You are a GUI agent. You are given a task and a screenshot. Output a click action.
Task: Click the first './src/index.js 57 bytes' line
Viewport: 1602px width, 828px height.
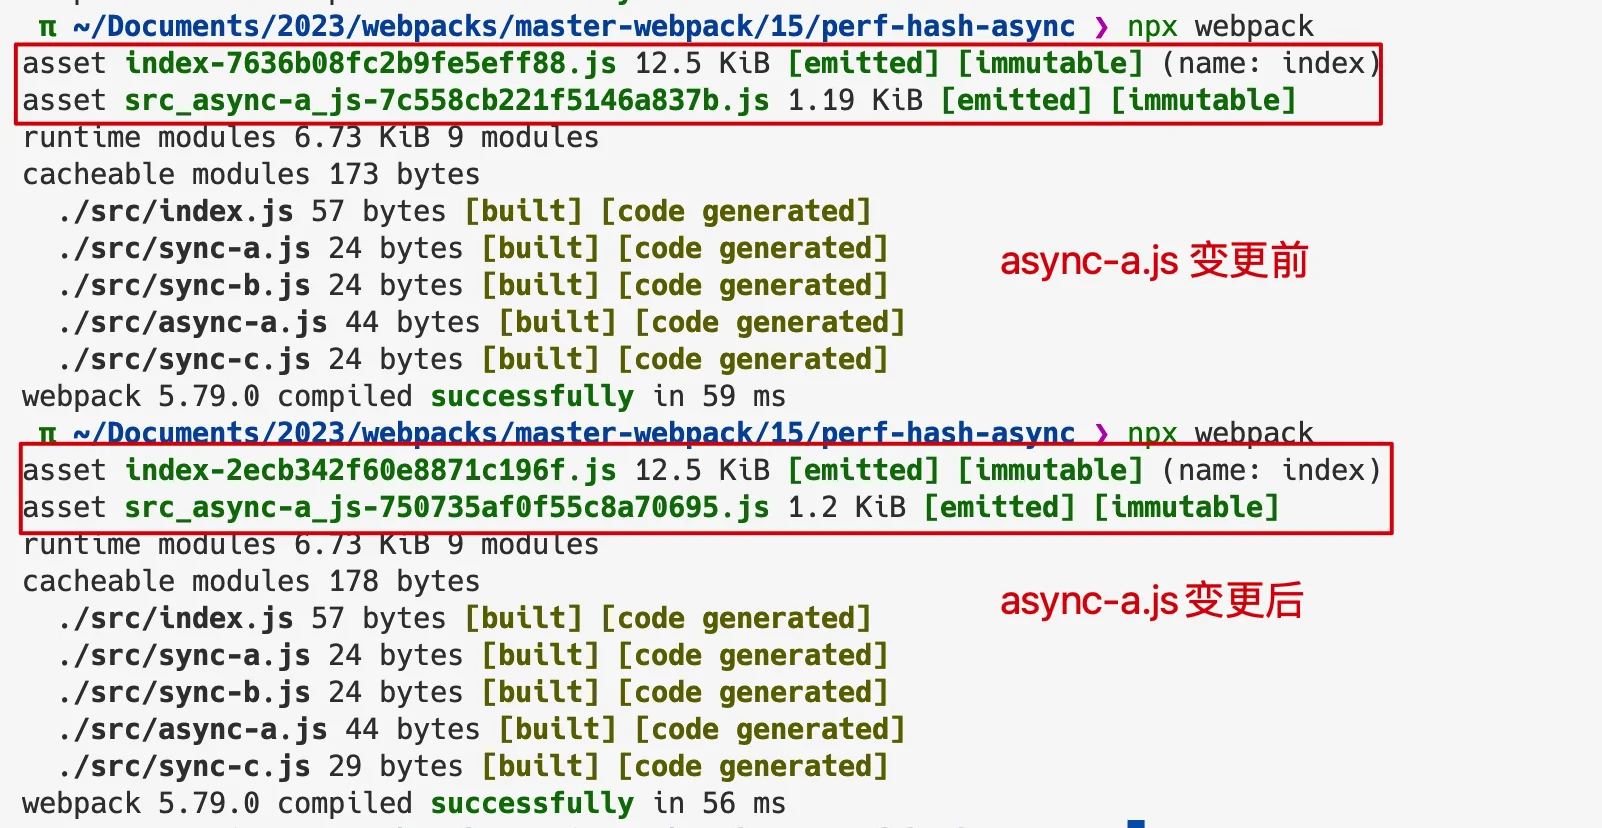[x=465, y=211]
